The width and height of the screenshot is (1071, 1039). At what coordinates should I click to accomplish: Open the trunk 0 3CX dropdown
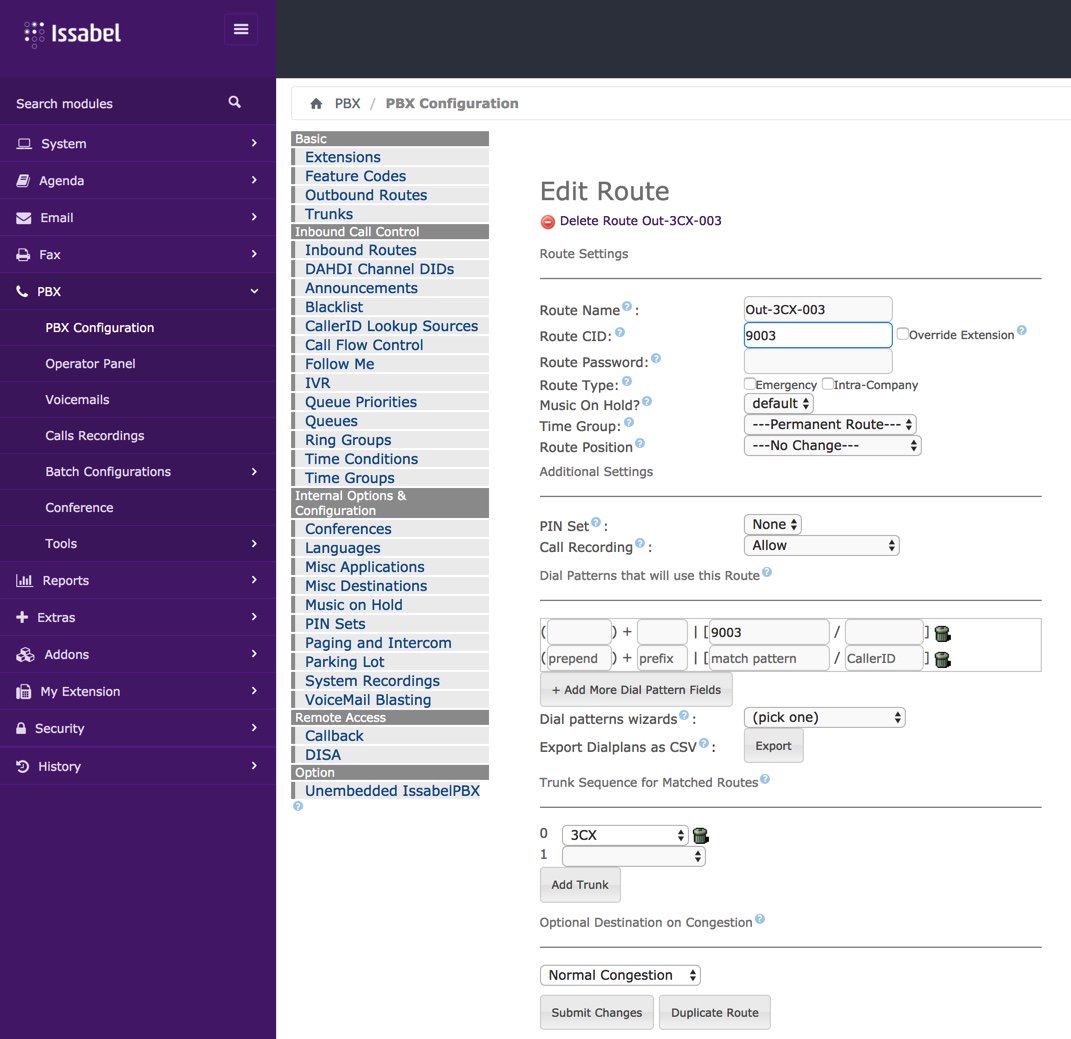[x=624, y=835]
